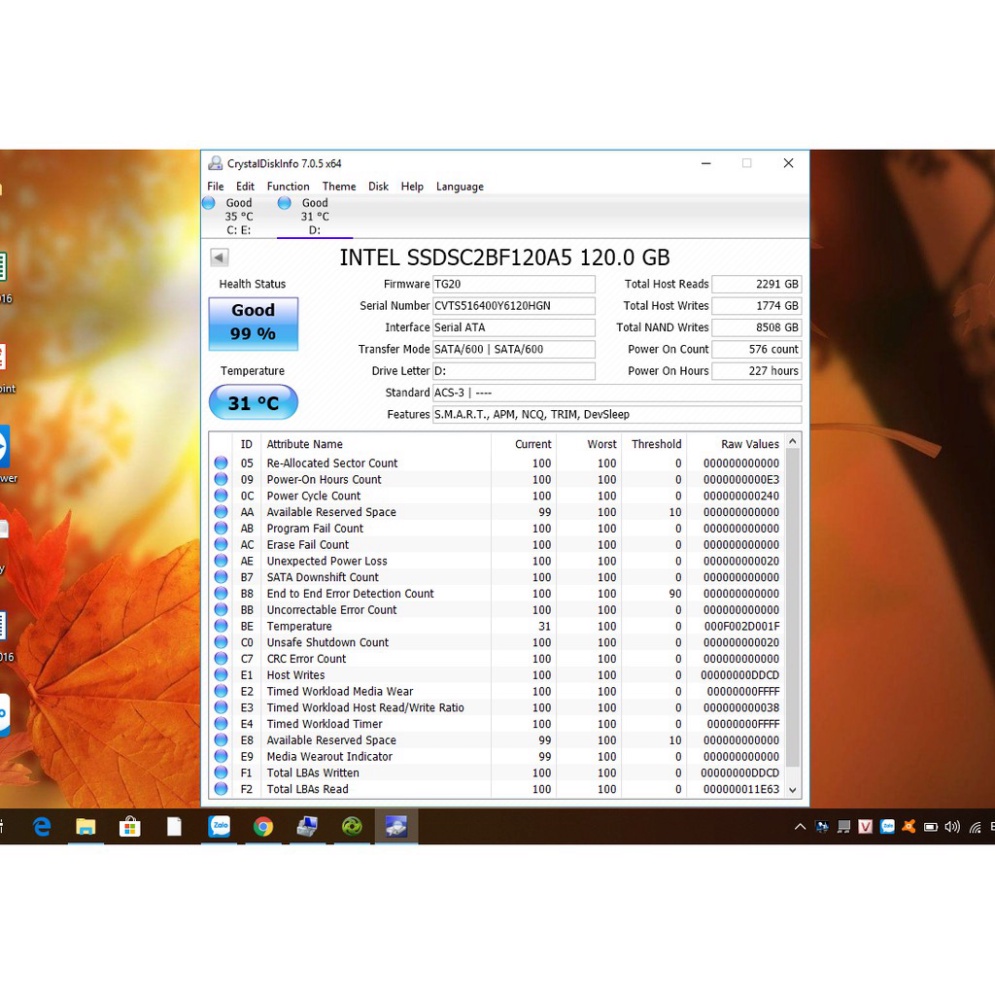Click status icon of Uncorrectable Error Count
Viewport: 995px width, 995px height.
[221, 610]
